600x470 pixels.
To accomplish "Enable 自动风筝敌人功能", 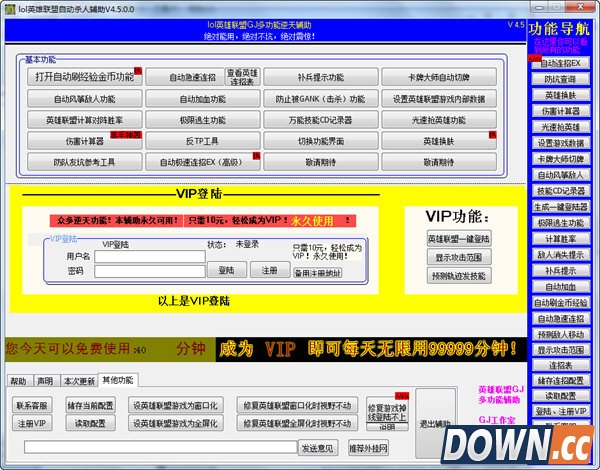I will pos(85,99).
